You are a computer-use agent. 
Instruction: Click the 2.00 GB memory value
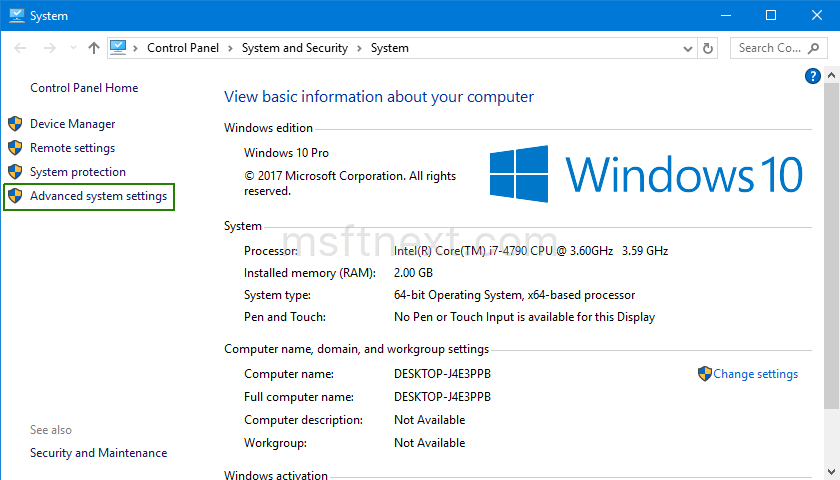[x=413, y=273]
